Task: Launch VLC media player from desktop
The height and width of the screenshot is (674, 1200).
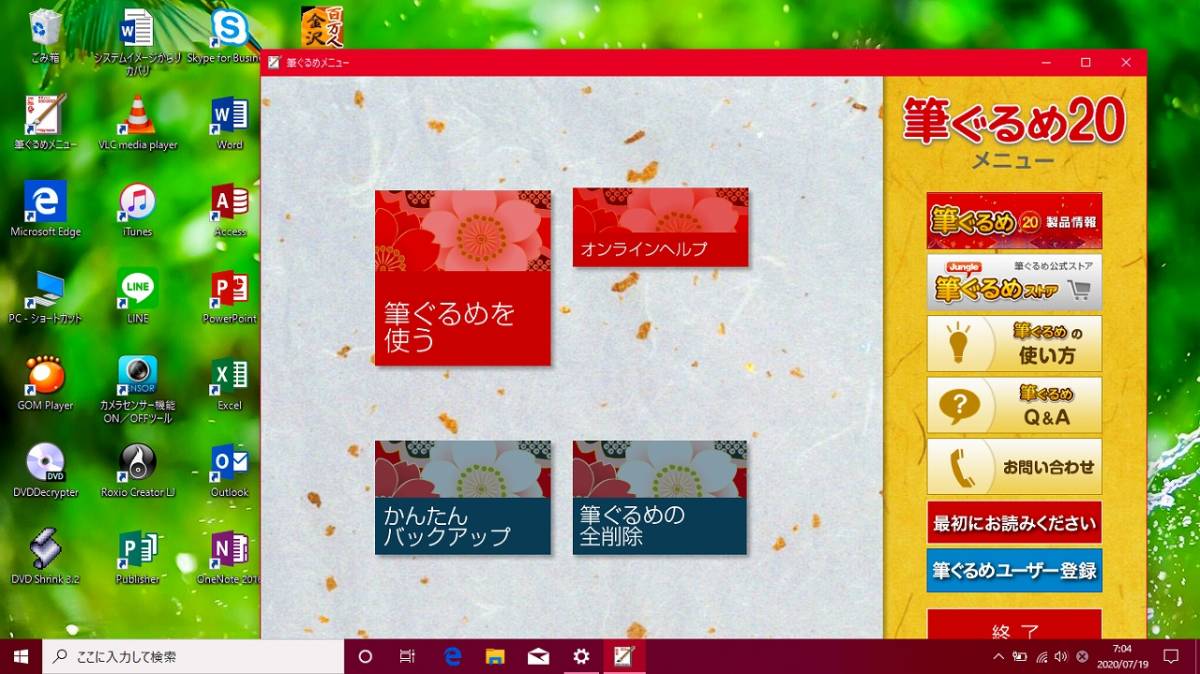Action: (x=137, y=122)
